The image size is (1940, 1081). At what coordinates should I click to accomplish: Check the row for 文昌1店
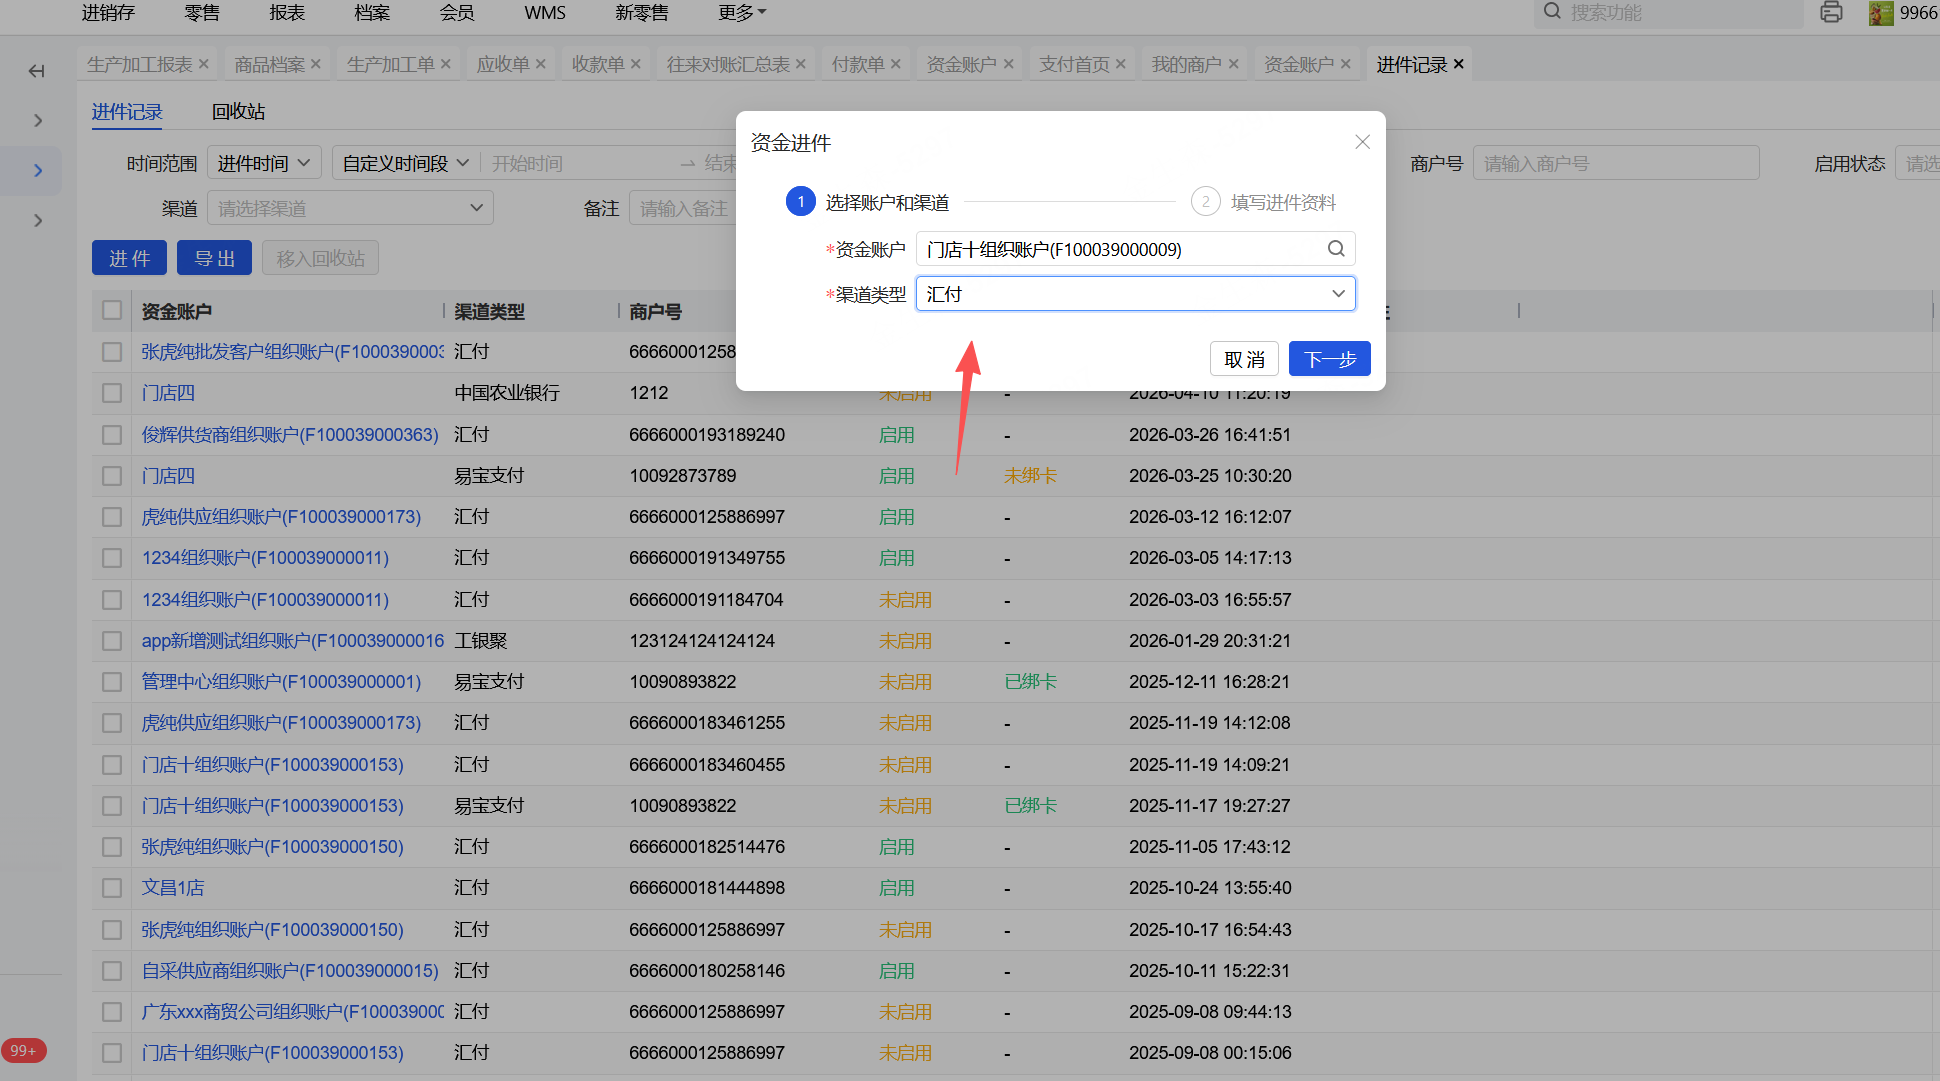(x=112, y=888)
